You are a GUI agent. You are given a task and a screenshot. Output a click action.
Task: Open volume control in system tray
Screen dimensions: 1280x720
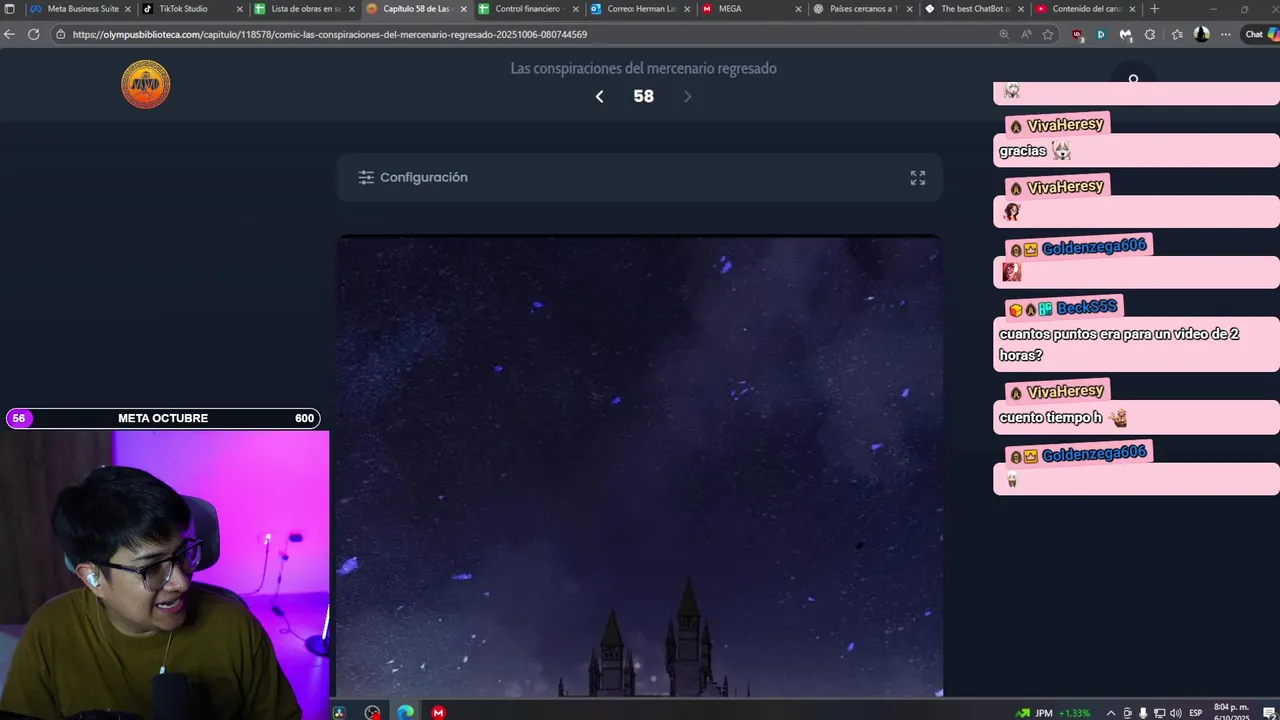click(1175, 713)
